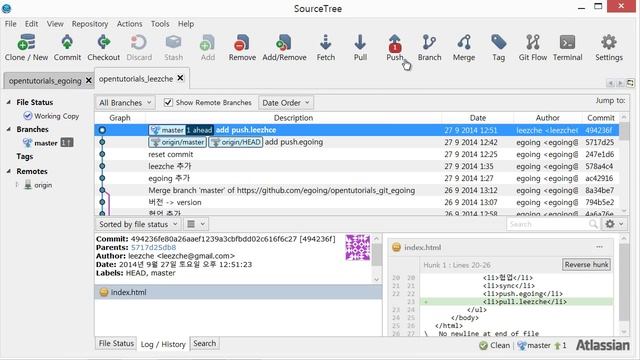
Task: Open the Sorted by file status dropdown
Action: (138, 224)
